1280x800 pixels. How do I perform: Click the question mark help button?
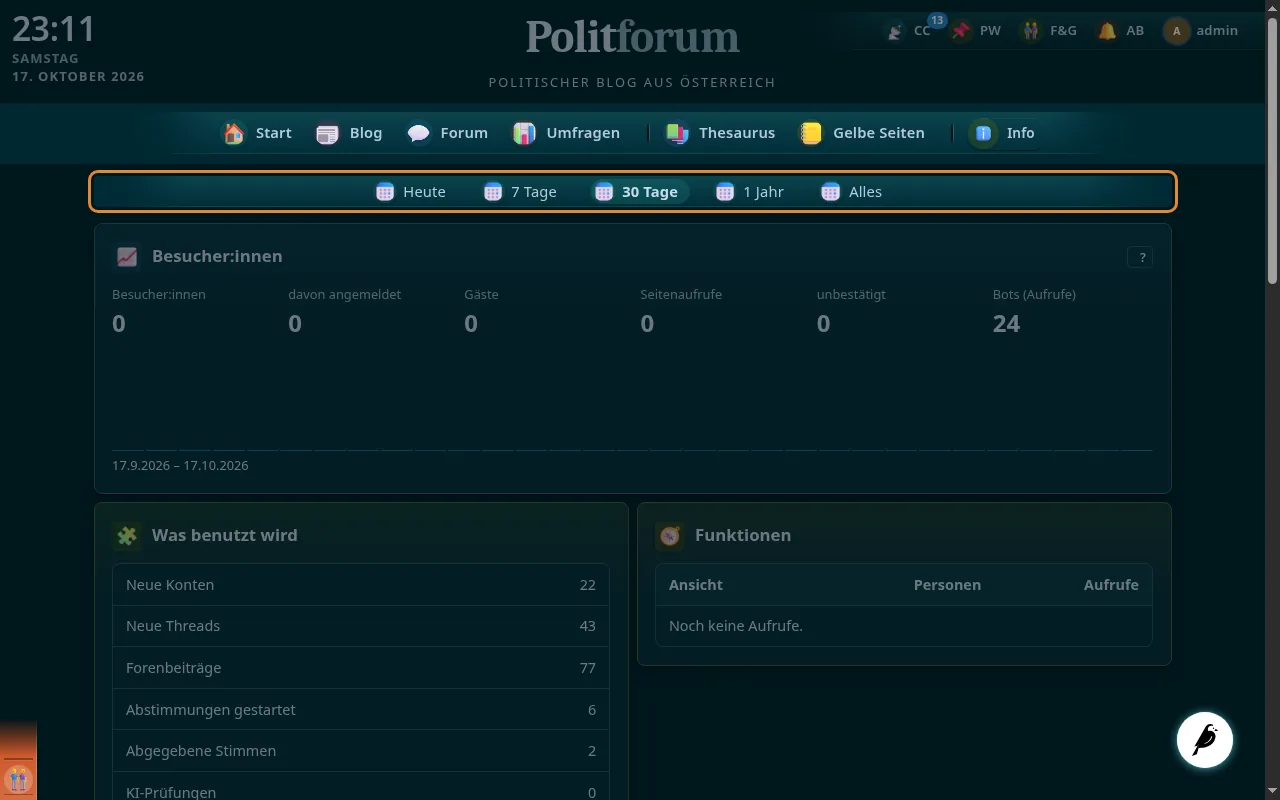1140,257
